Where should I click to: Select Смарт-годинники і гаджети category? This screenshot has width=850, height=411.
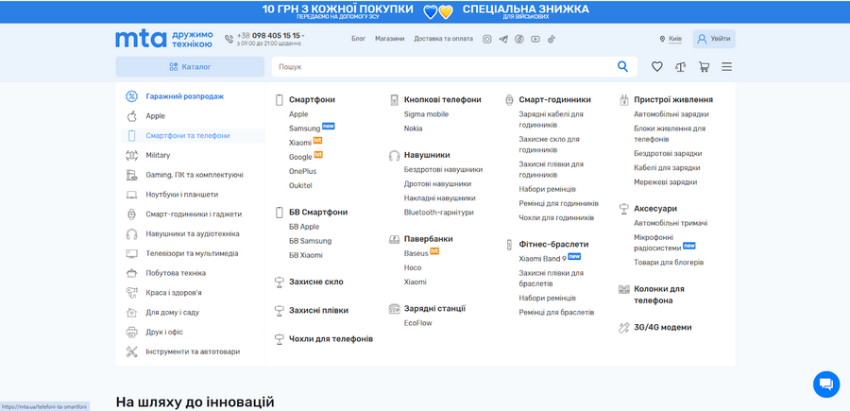coord(194,214)
